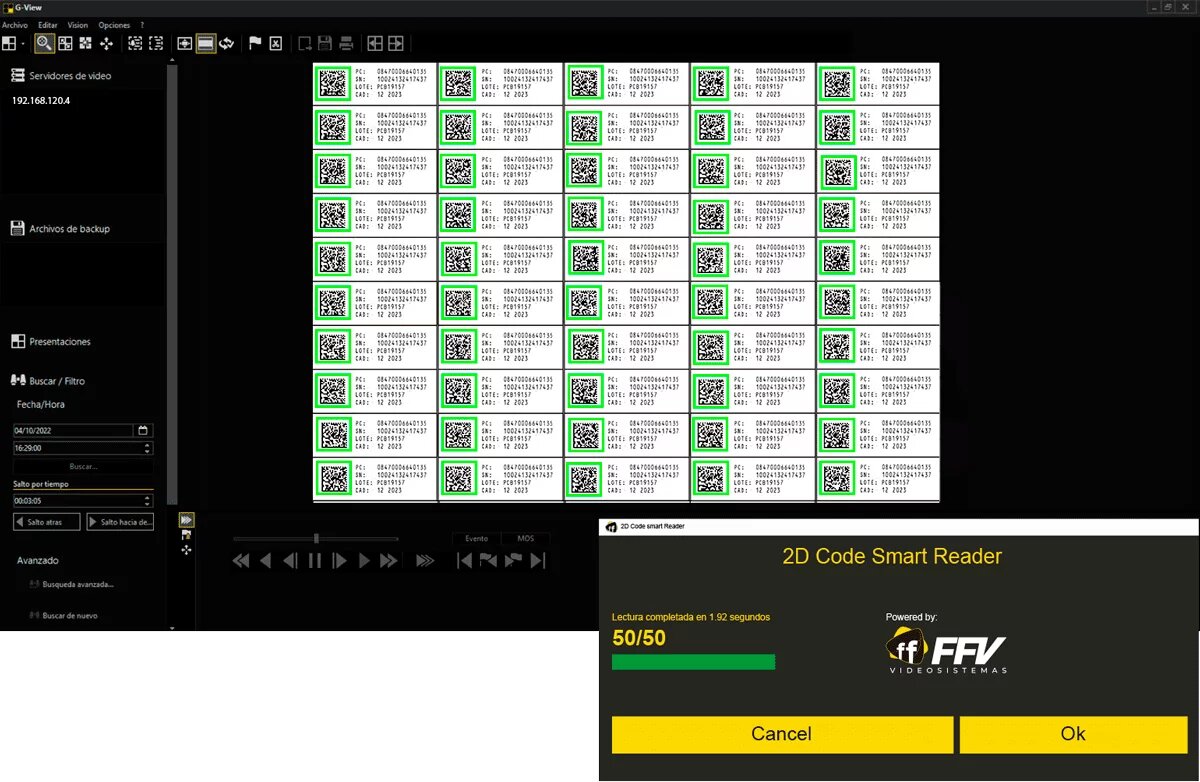Image resolution: width=1200 pixels, height=782 pixels.
Task: Click the first dashed-selection toolbar icon
Action: [135, 43]
